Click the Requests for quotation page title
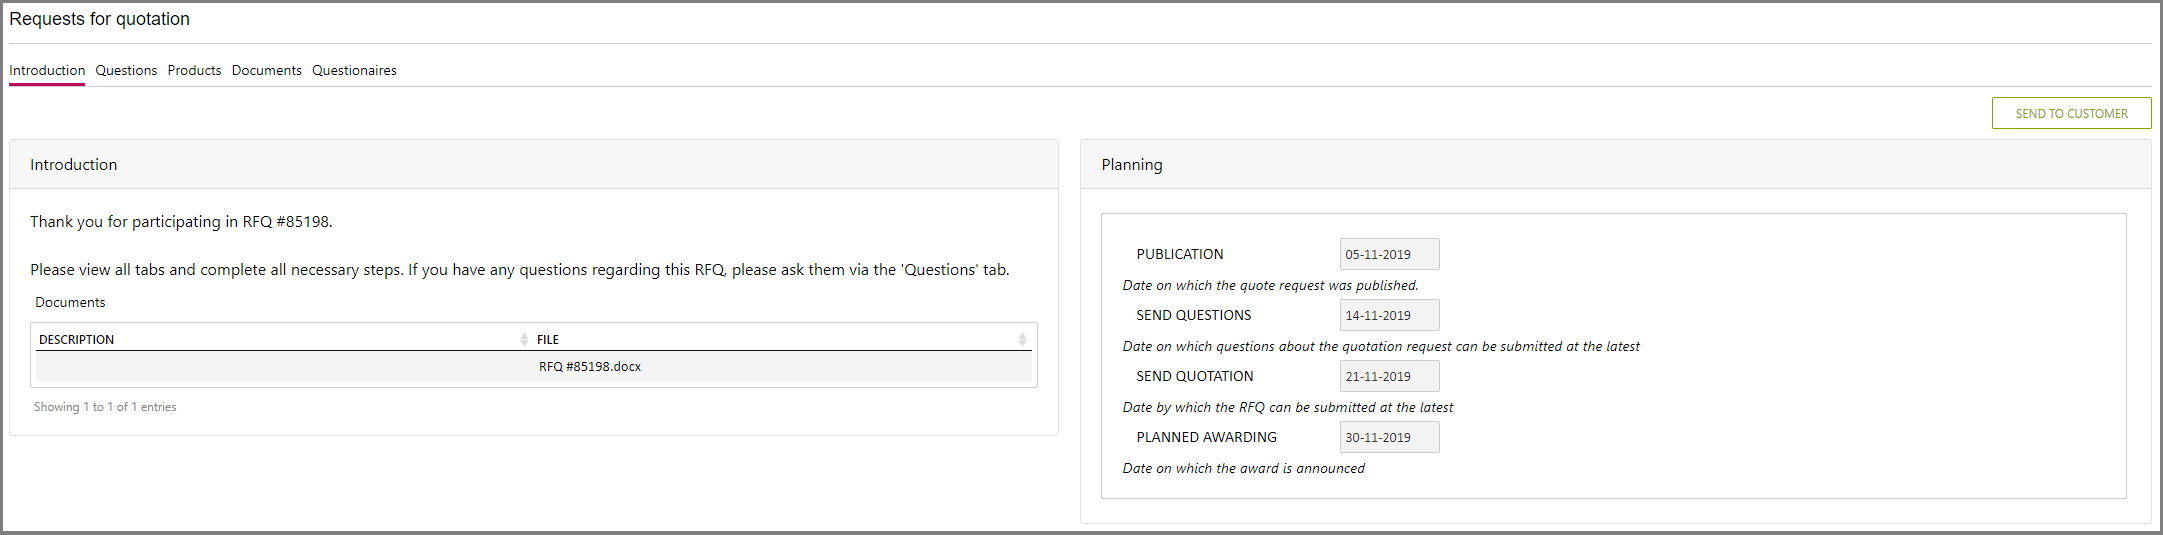This screenshot has width=2163, height=535. (x=99, y=19)
